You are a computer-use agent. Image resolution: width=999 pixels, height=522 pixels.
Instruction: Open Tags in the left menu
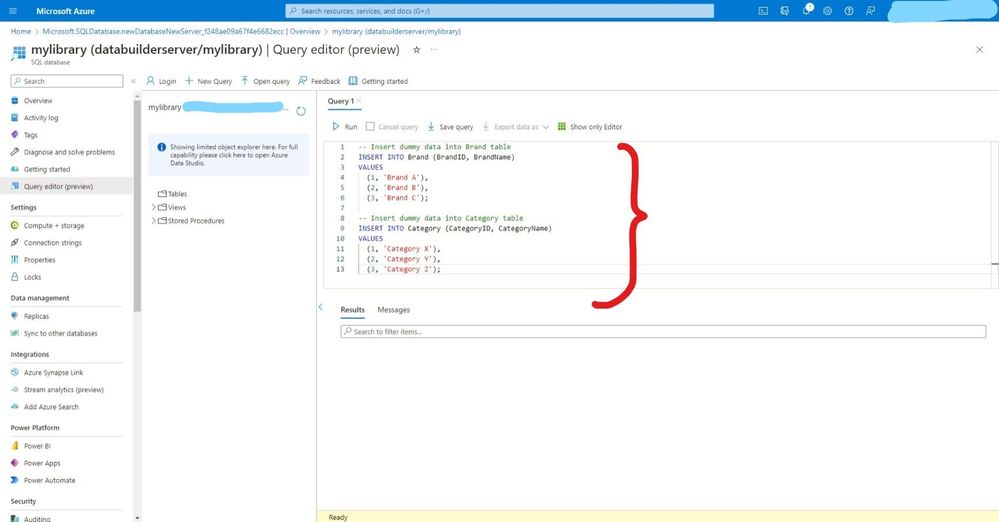click(x=31, y=135)
